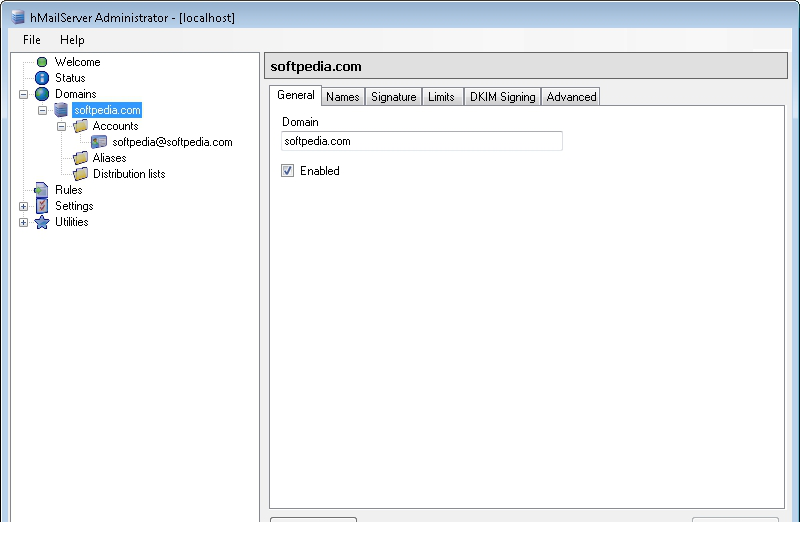Select softpedia@softpedia.com account label

tap(172, 142)
